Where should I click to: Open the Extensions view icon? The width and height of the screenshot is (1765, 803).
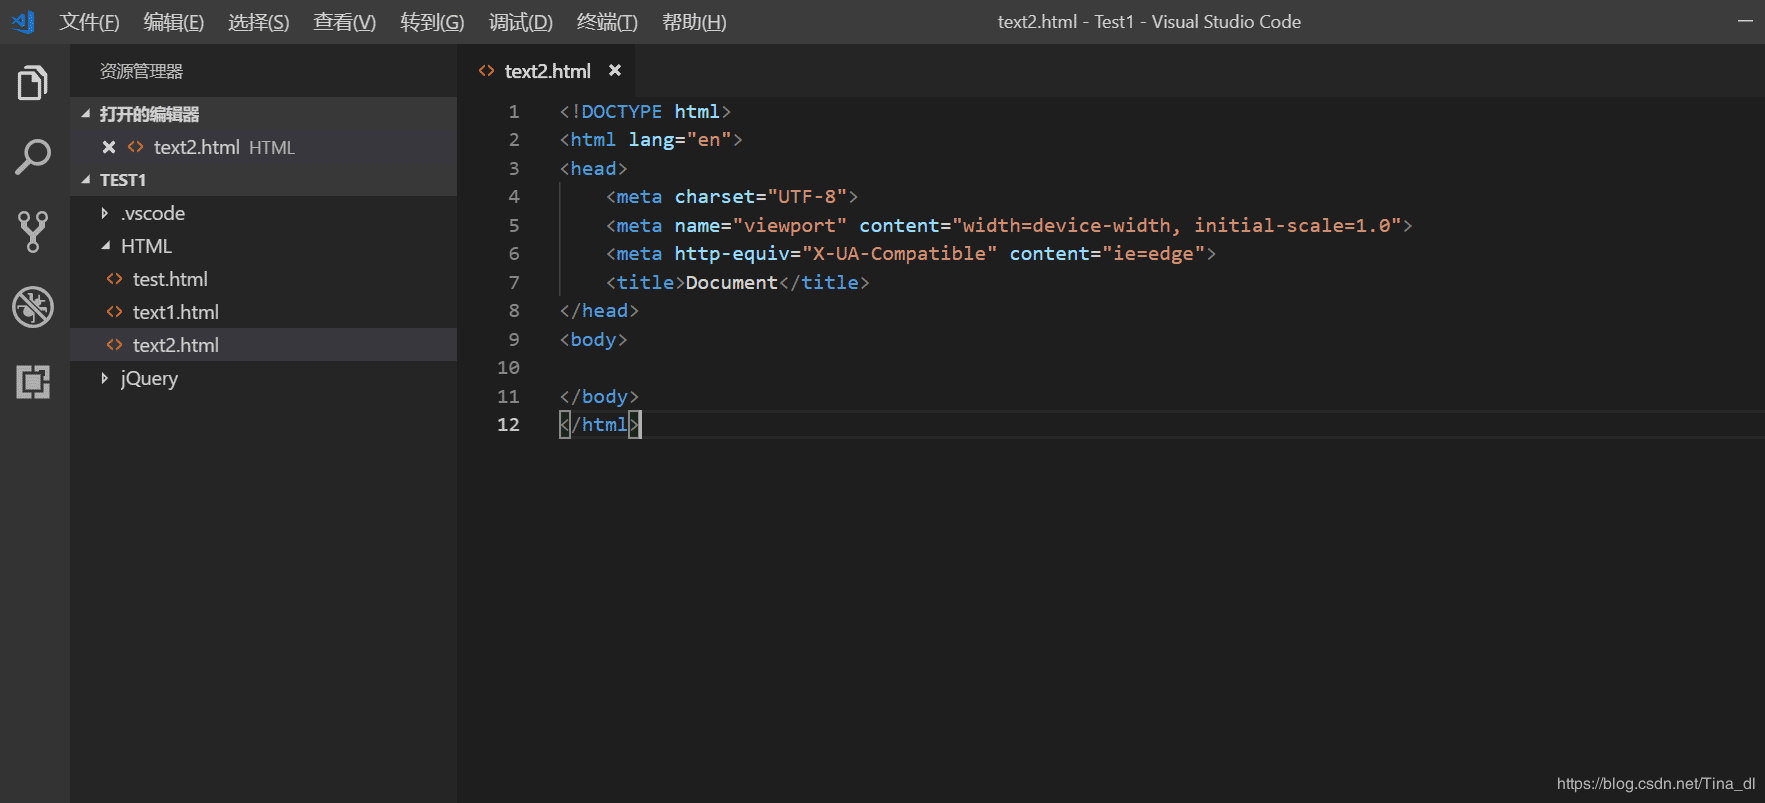tap(33, 382)
